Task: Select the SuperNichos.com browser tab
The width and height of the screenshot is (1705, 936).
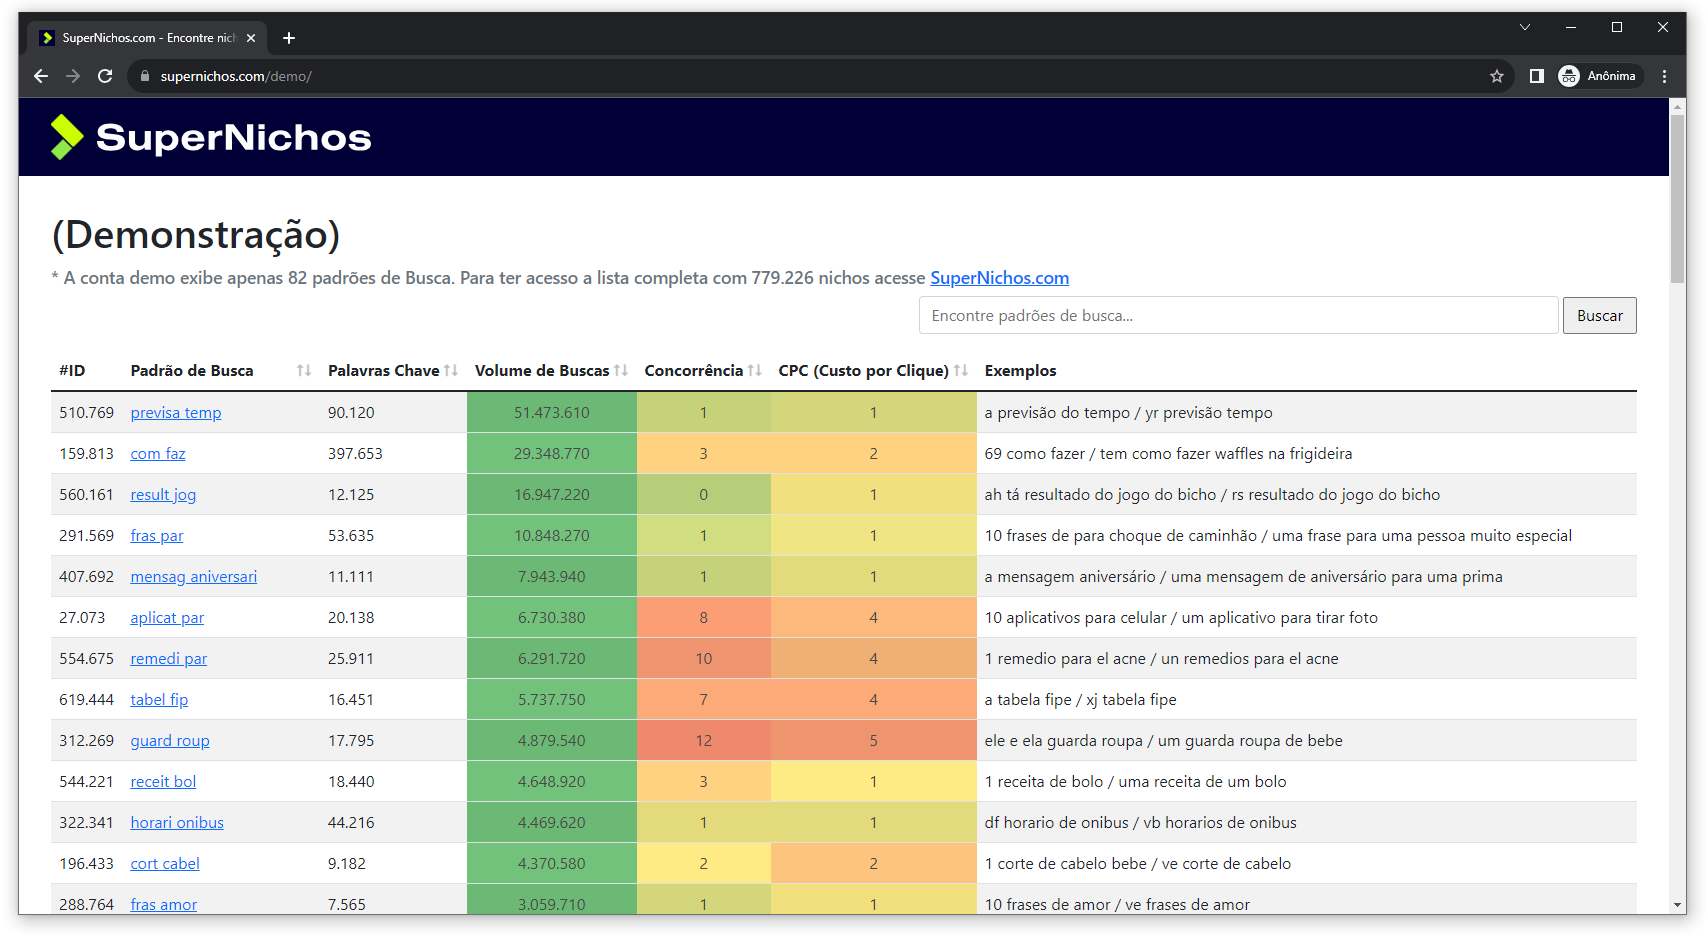Action: pos(148,38)
